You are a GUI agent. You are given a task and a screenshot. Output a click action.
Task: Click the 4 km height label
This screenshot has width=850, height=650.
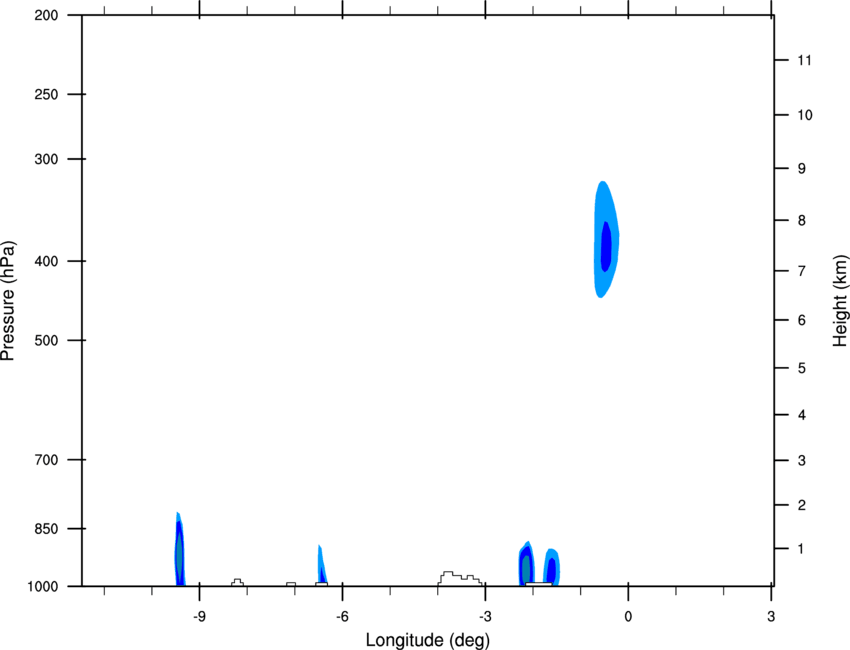point(802,415)
